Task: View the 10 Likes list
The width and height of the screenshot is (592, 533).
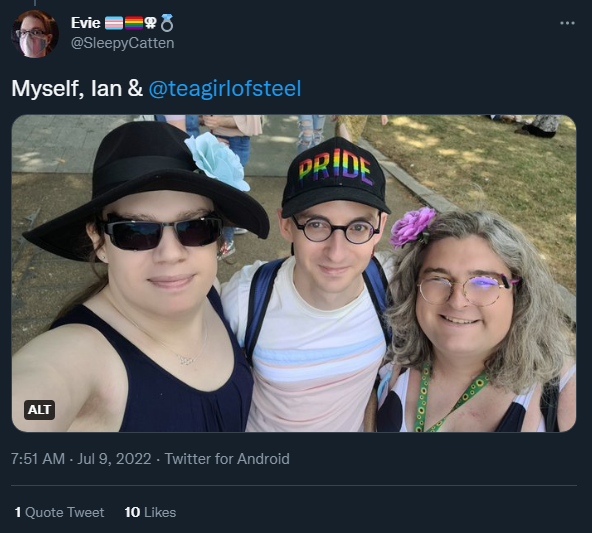Action: [150, 512]
